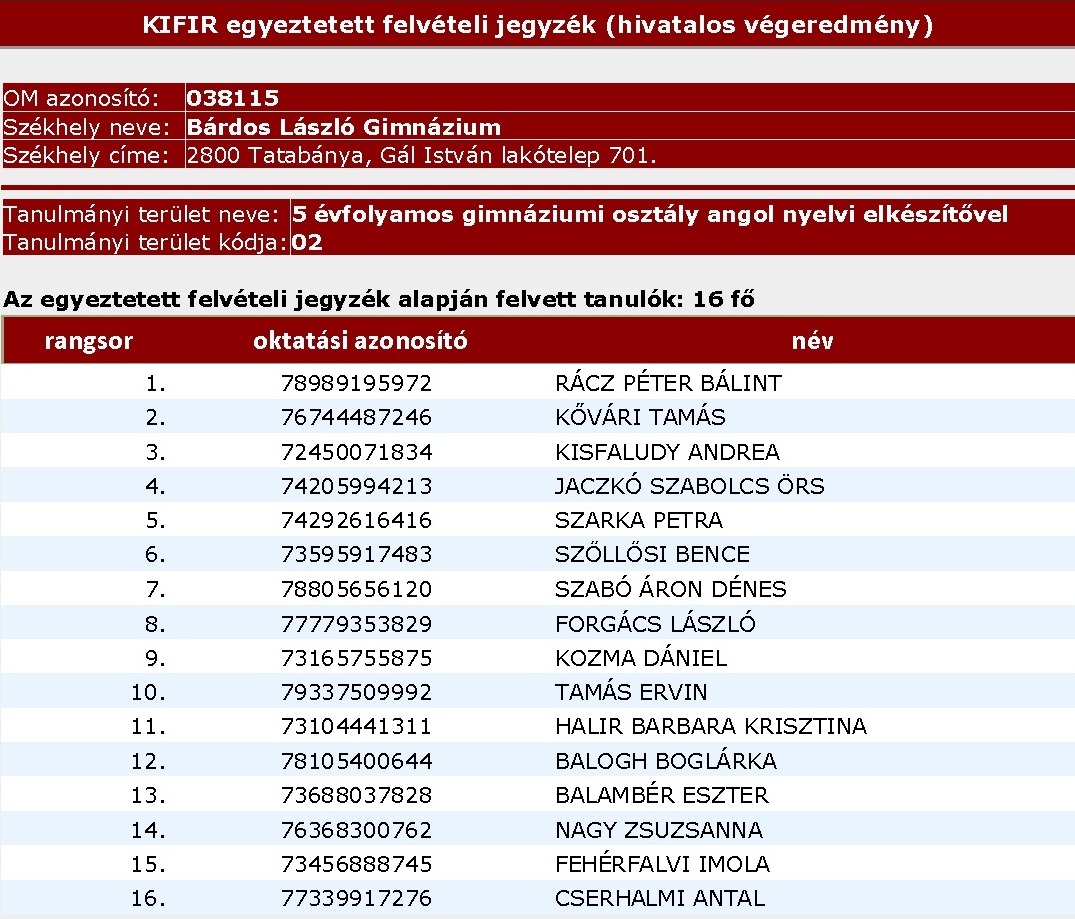Select the name FORGÁCS LÁSZLÓ
The image size is (1075, 919).
655,624
